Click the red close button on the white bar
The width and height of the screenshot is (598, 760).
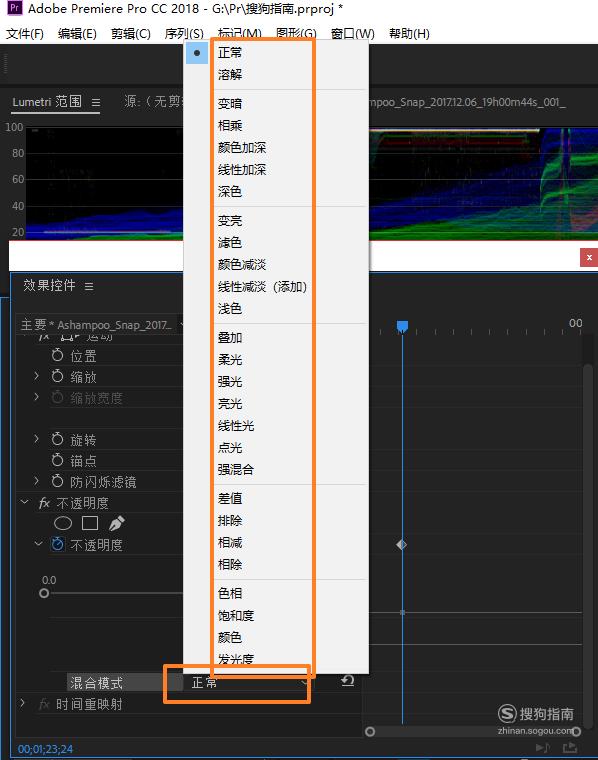[x=589, y=257]
